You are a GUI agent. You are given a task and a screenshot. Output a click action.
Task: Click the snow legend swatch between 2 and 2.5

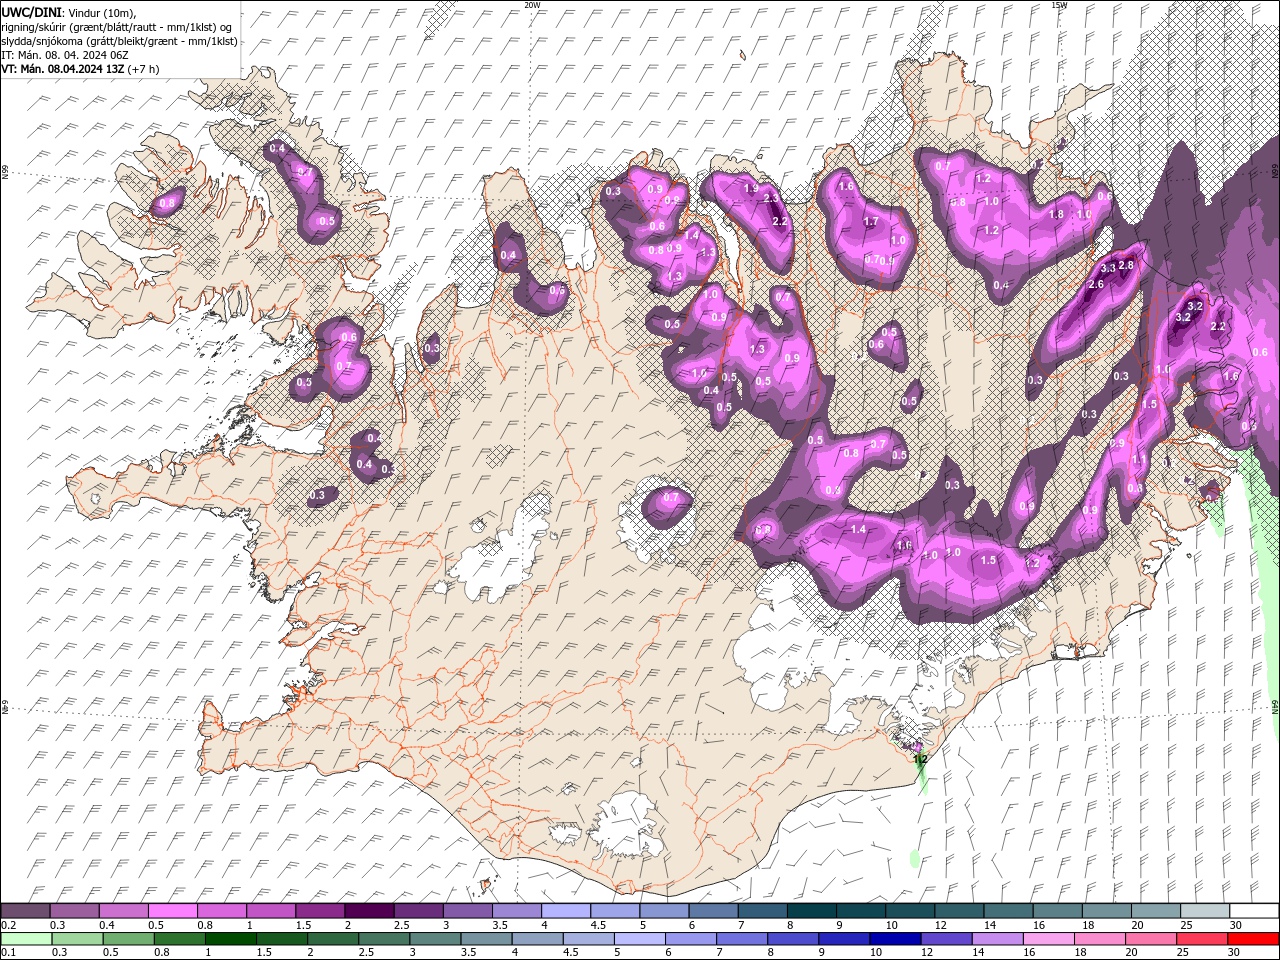(370, 911)
